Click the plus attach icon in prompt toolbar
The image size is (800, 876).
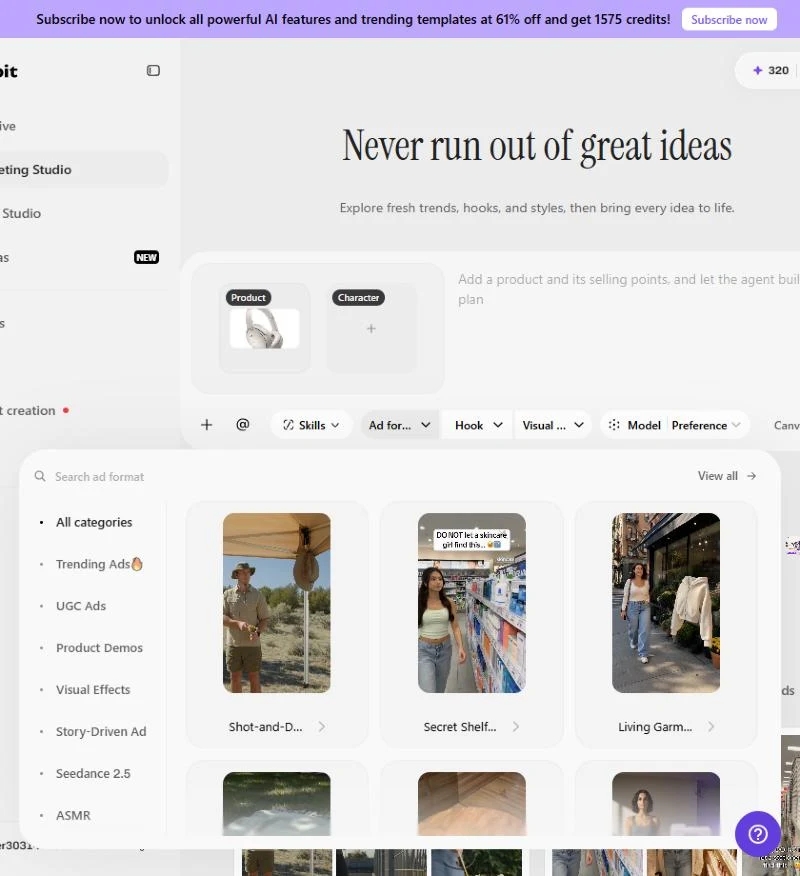tap(207, 425)
